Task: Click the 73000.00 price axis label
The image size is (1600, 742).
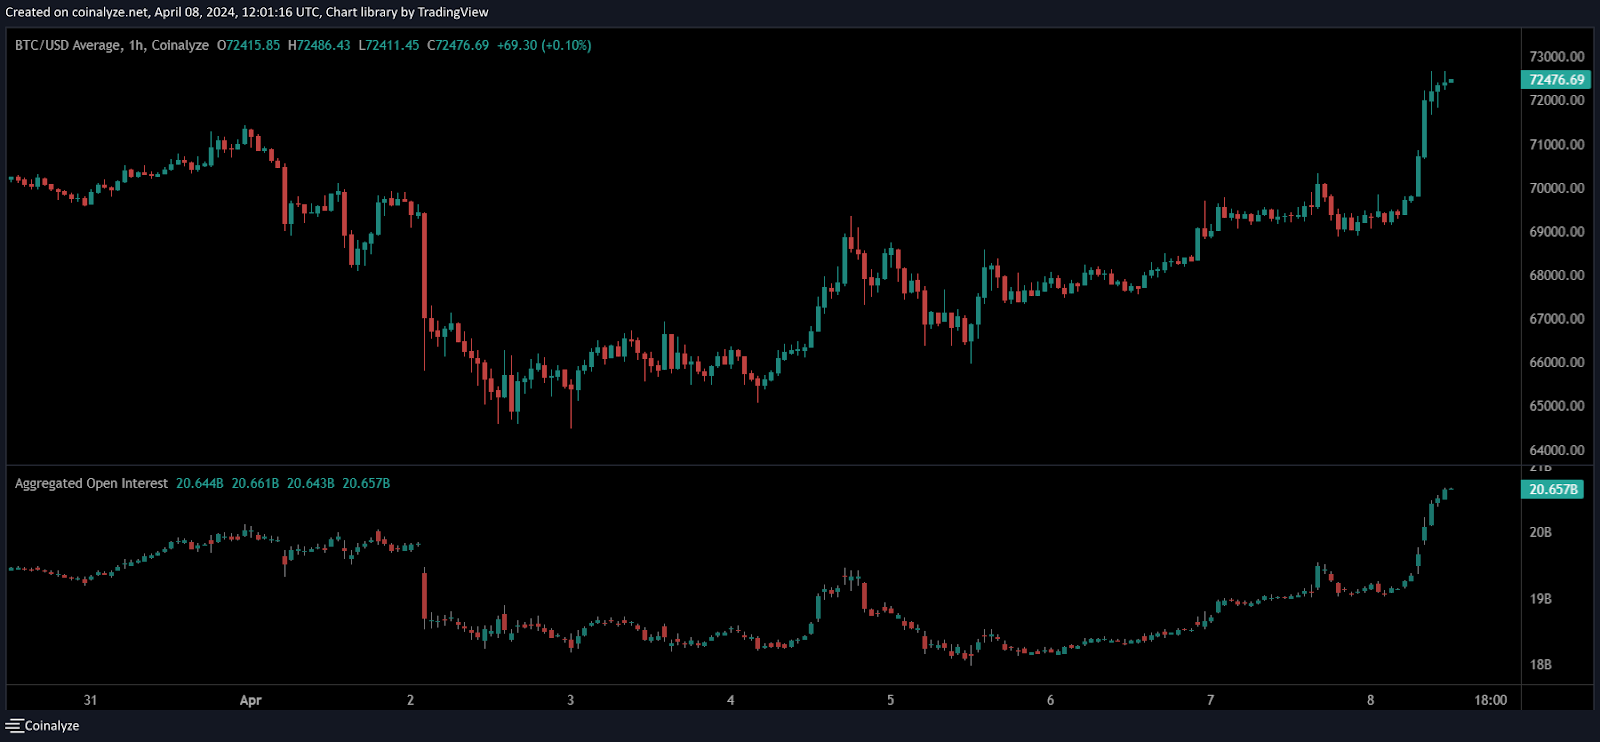Action: pyautogui.click(x=1557, y=57)
